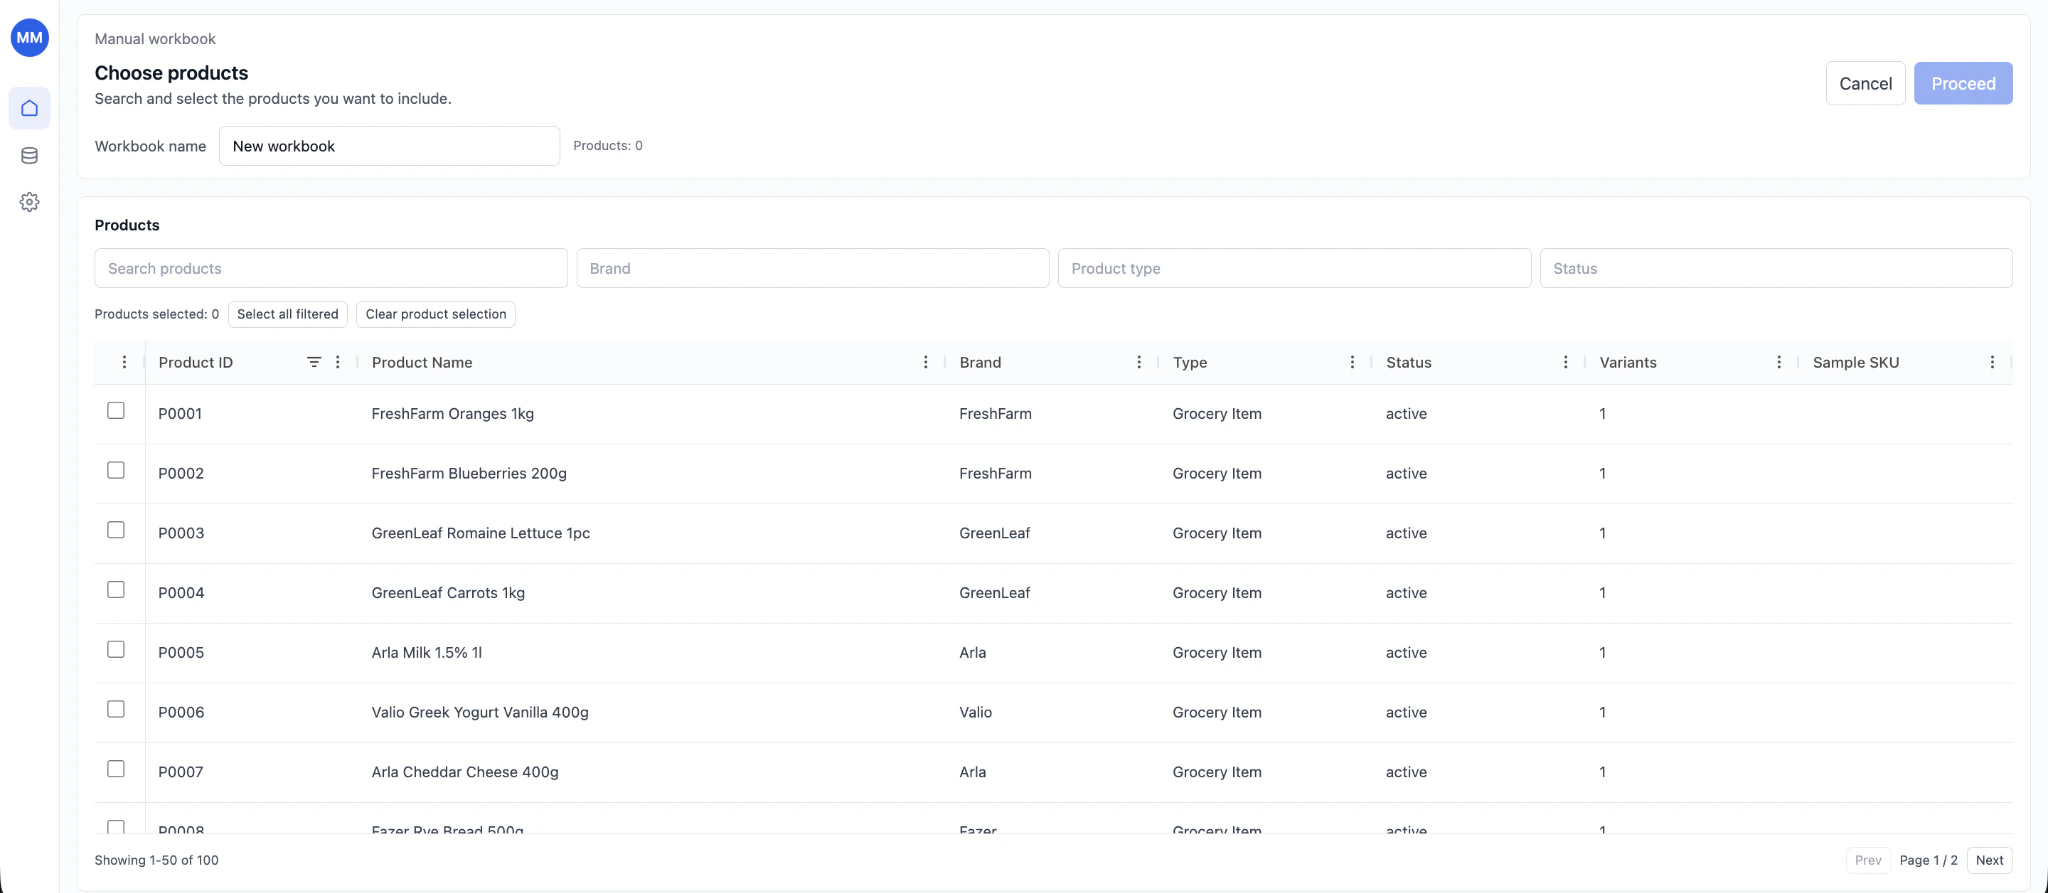Open the Type column menu dots

1352,362
